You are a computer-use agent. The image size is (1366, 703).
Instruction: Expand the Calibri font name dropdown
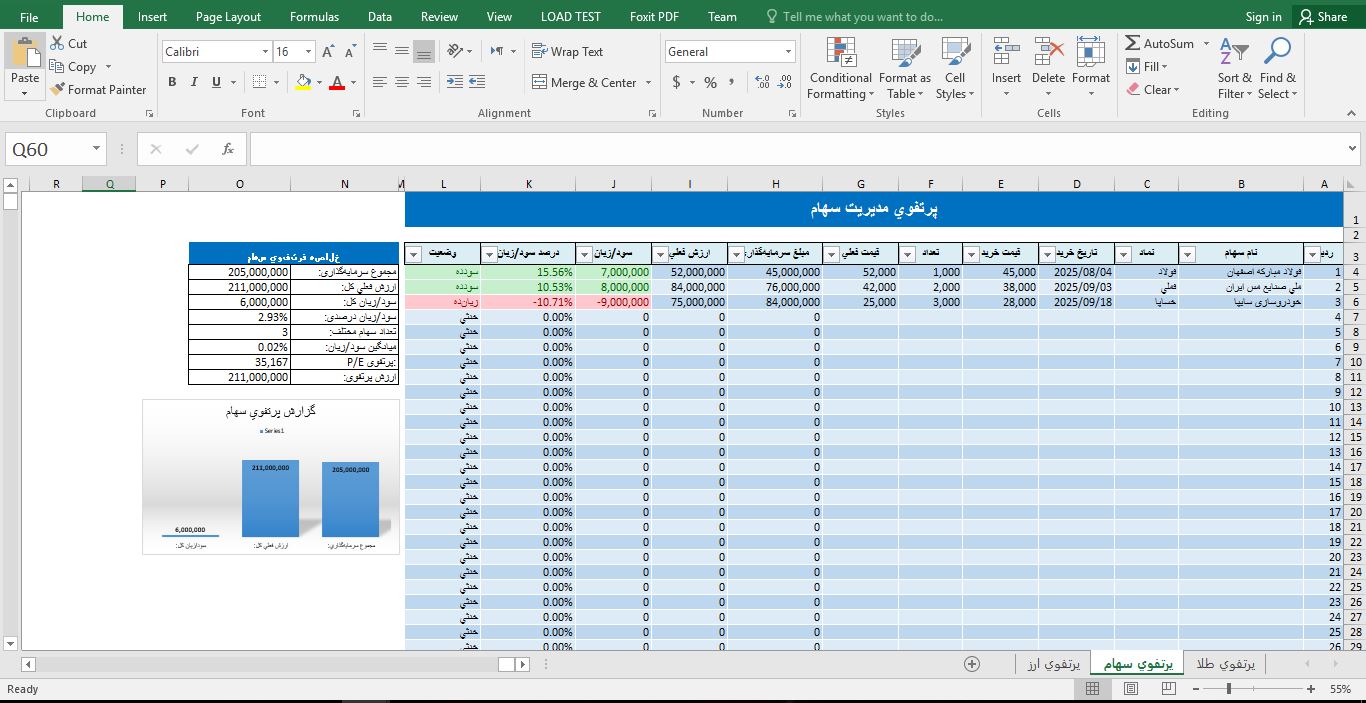coord(265,52)
